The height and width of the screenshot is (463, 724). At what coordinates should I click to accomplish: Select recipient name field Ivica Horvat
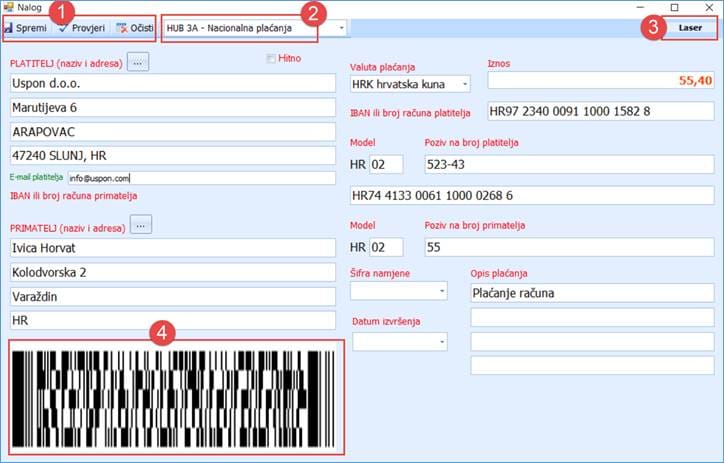(173, 248)
